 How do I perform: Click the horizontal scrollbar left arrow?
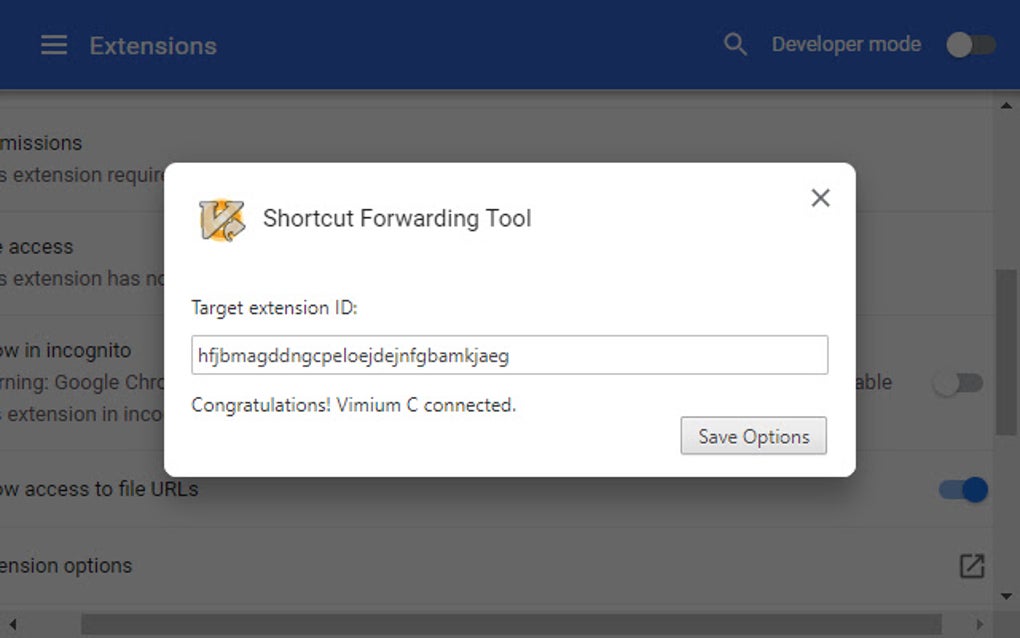pyautogui.click(x=10, y=624)
